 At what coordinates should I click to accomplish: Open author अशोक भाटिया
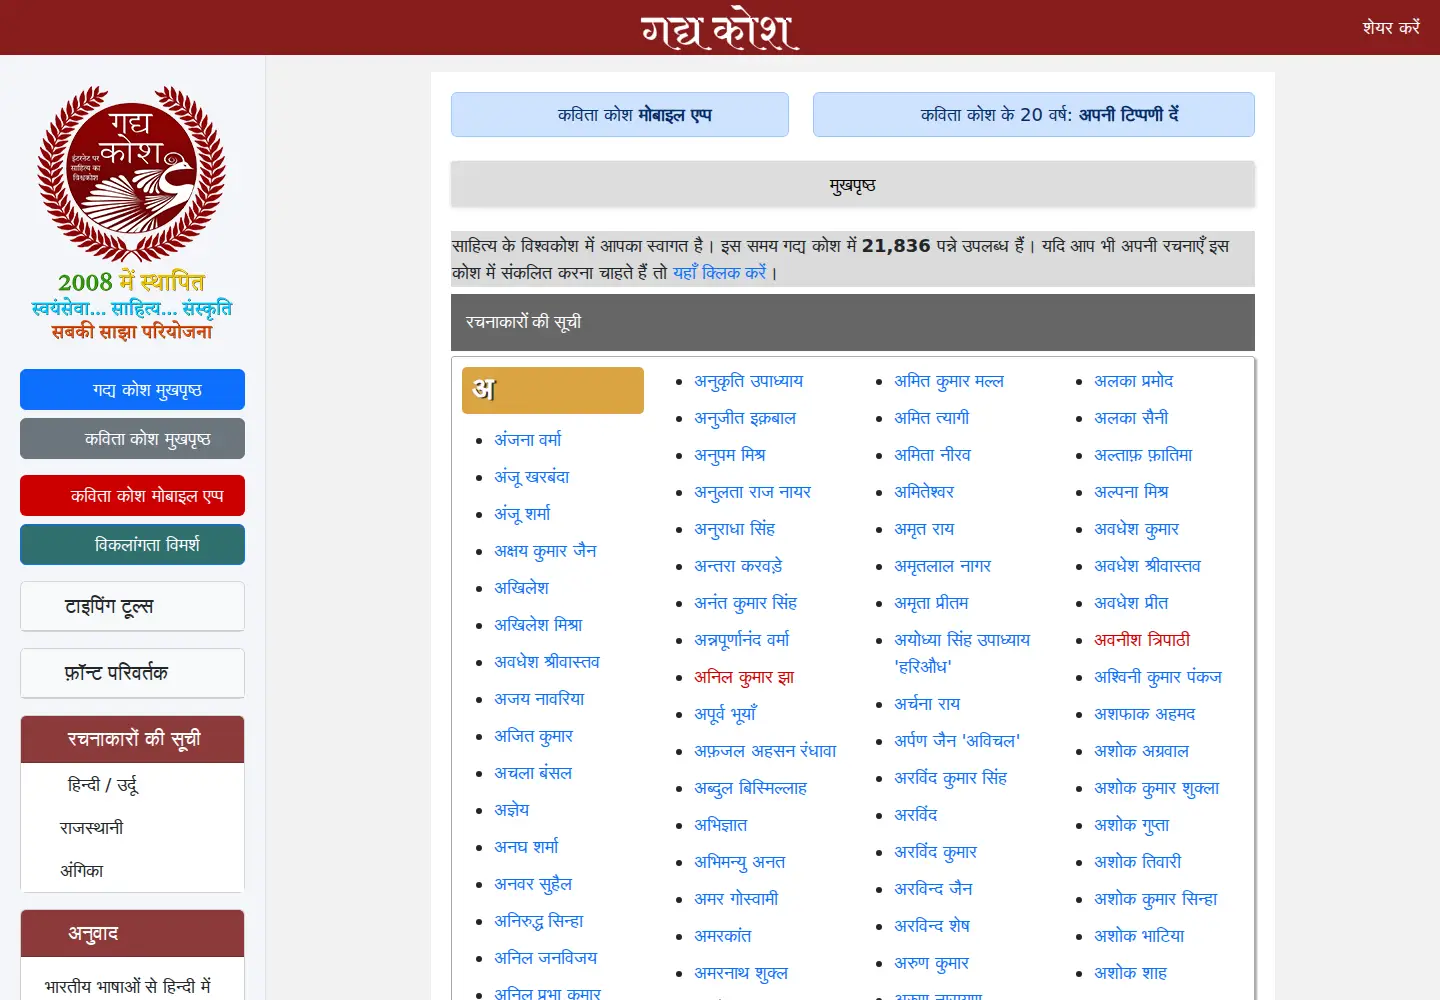click(x=1139, y=936)
